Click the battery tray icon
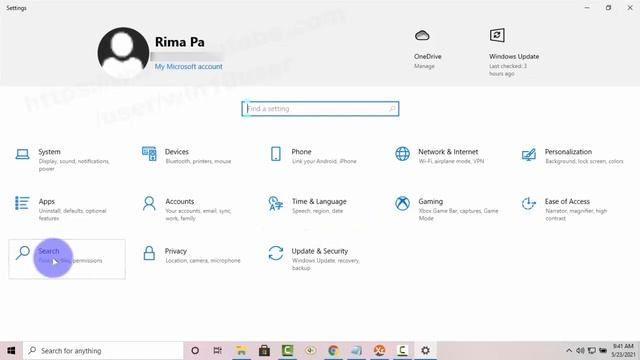 [603, 351]
